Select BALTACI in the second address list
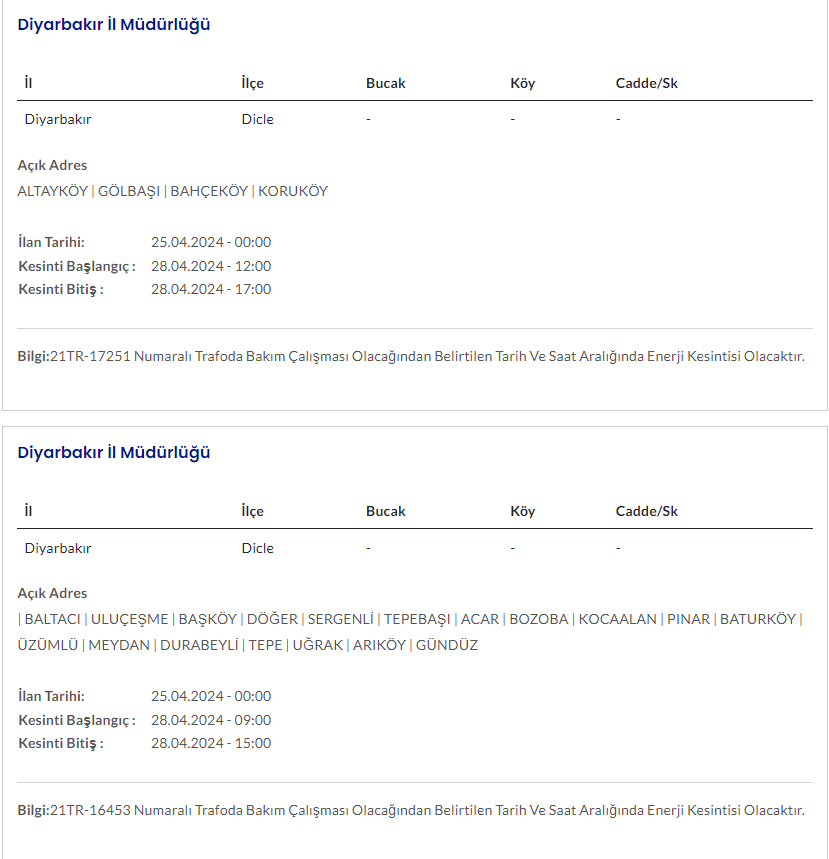 (53, 619)
